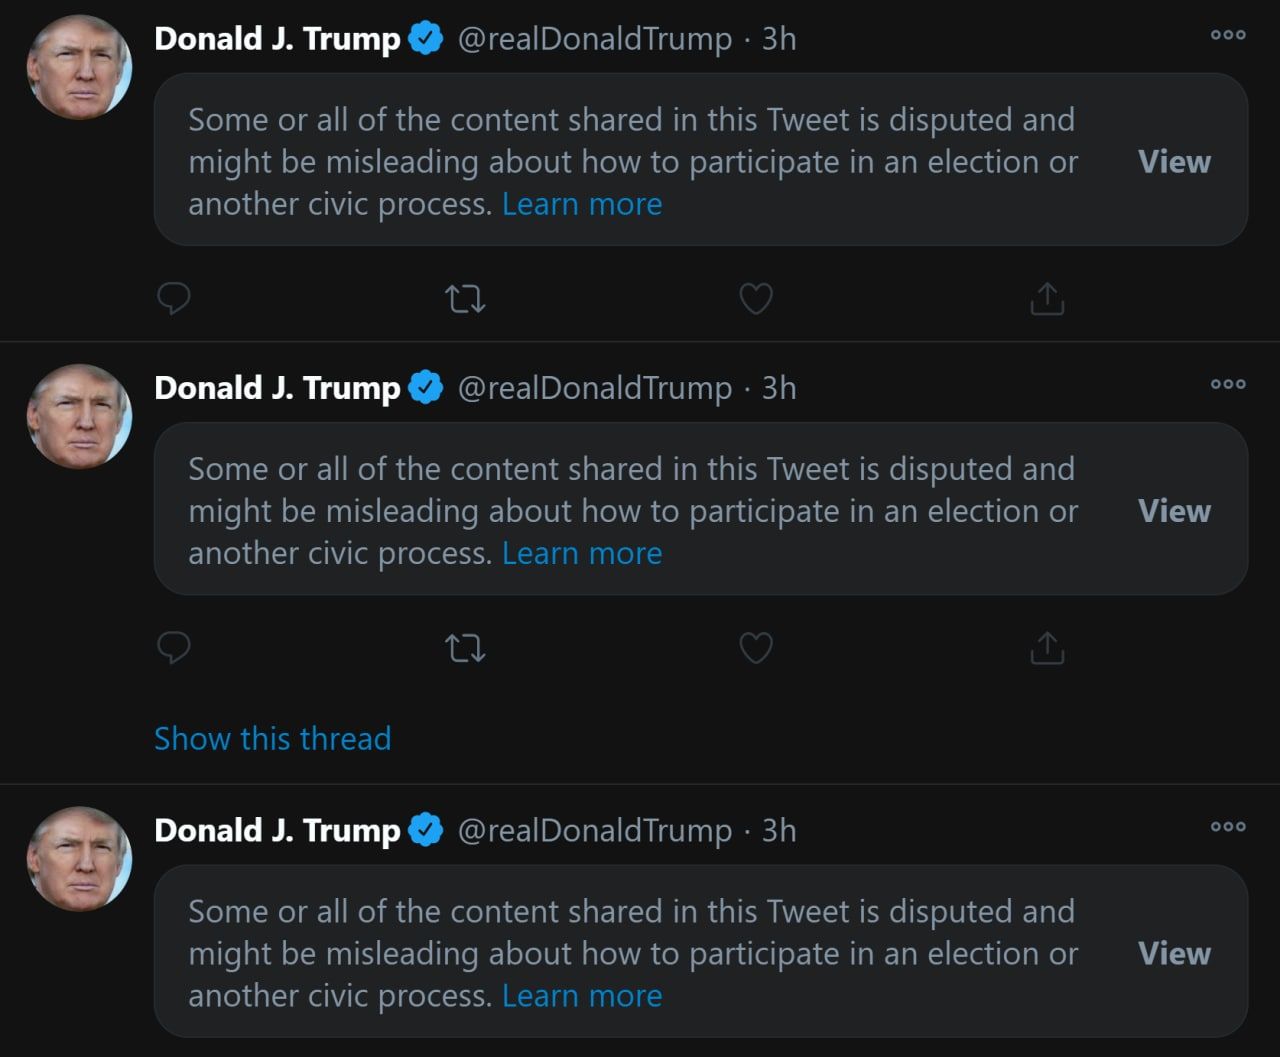Open more options on first tweet
The height and width of the screenshot is (1057, 1280).
1227,35
